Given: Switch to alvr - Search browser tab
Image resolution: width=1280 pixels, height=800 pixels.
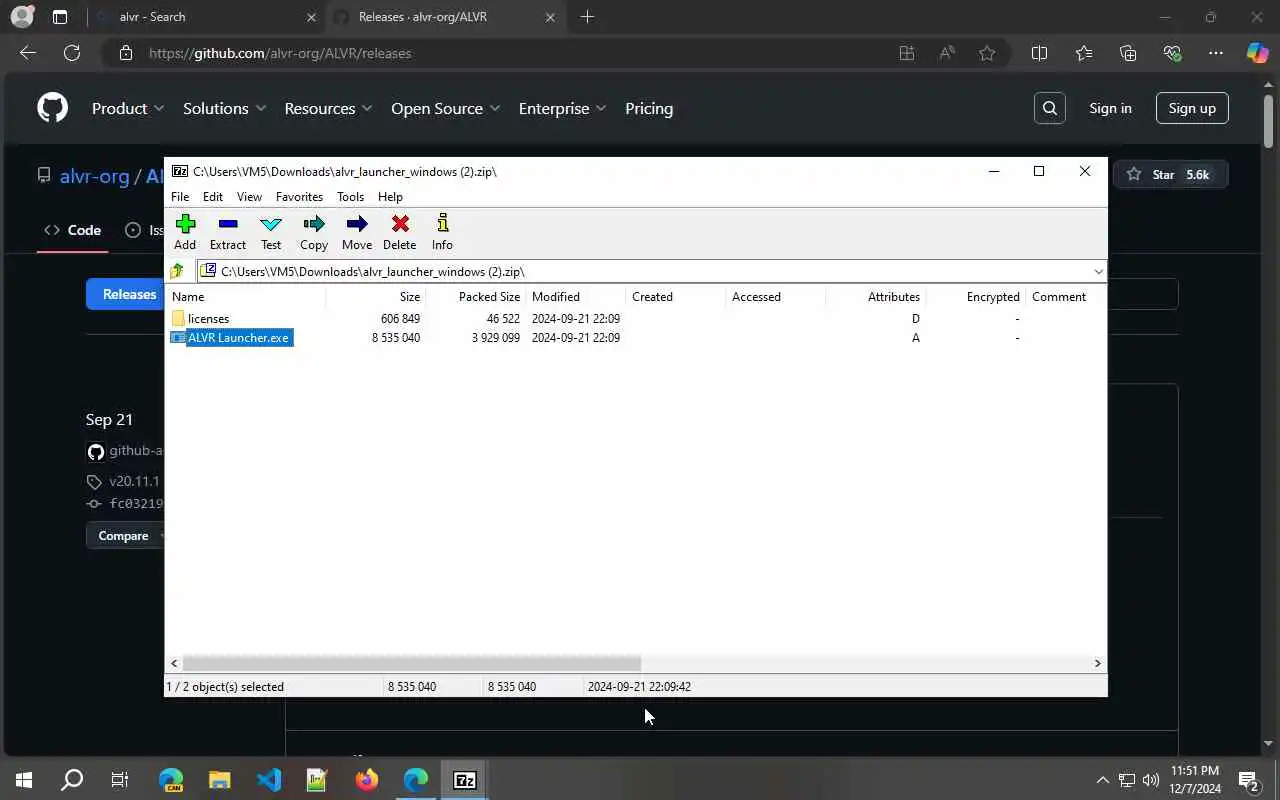Looking at the screenshot, I should click(x=205, y=17).
